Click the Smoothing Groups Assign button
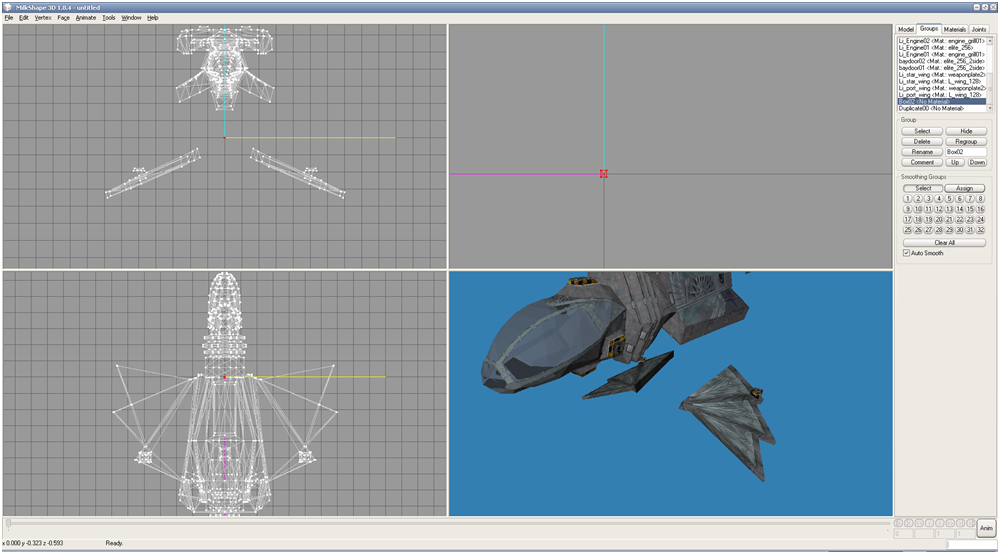 point(964,188)
